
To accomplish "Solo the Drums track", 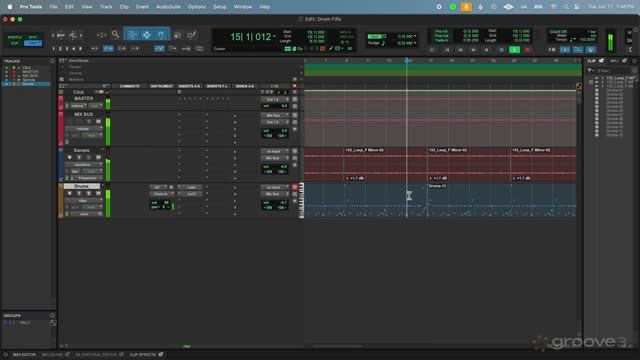I will pyautogui.click(x=89, y=193).
